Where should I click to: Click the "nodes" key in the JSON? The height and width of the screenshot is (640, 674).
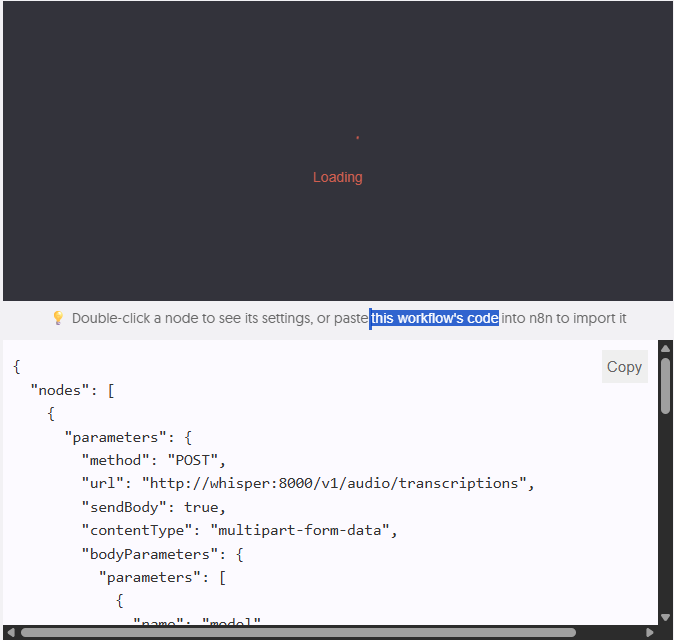tap(59, 390)
